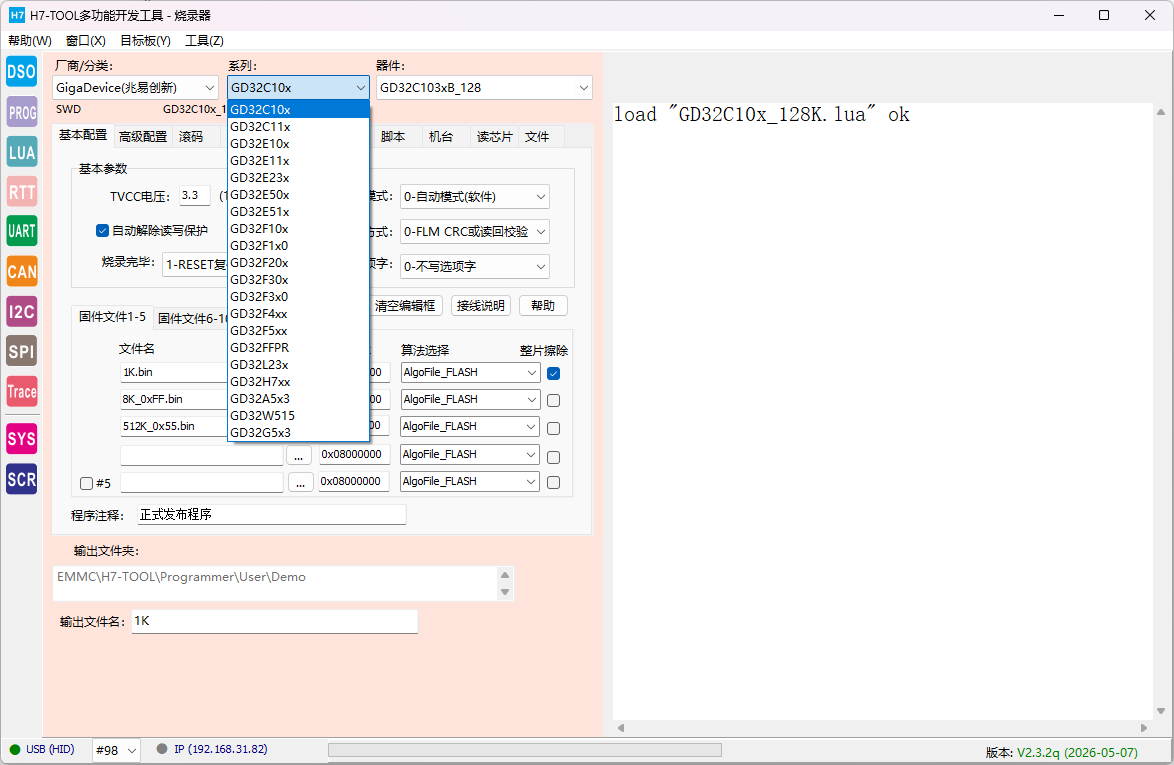Select GD32H7xx from the series list
This screenshot has width=1174, height=765.
point(298,382)
